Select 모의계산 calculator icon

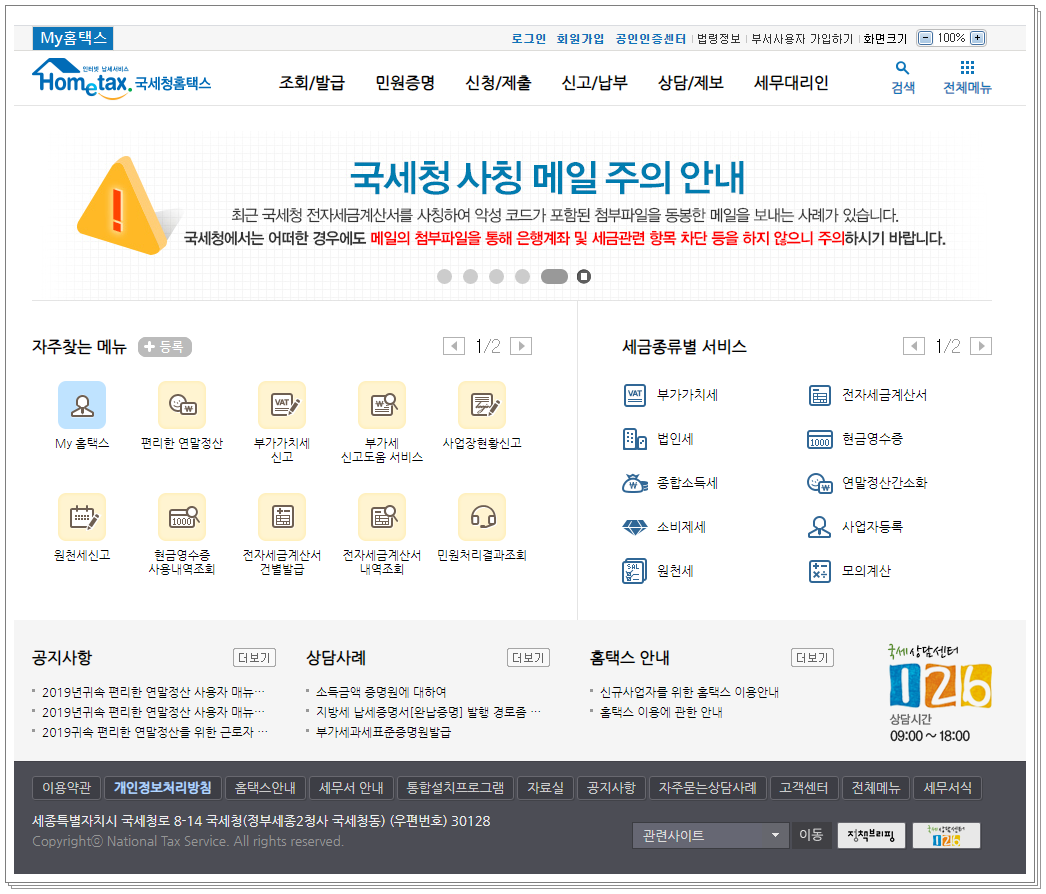(x=820, y=571)
